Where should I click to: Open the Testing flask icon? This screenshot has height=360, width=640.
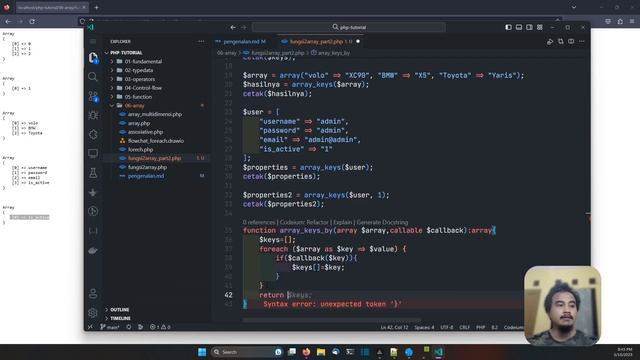(x=93, y=173)
